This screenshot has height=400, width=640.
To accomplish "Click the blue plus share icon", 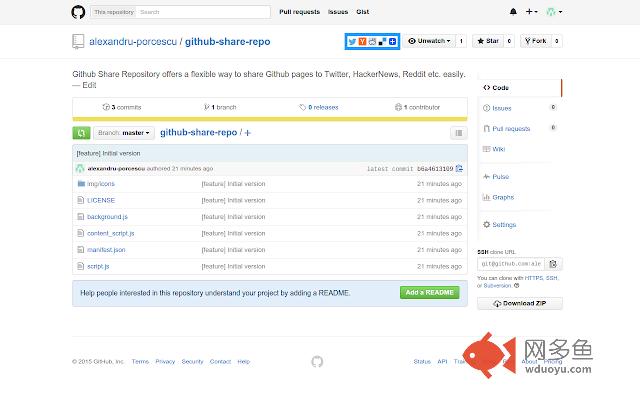I will (x=392, y=42).
